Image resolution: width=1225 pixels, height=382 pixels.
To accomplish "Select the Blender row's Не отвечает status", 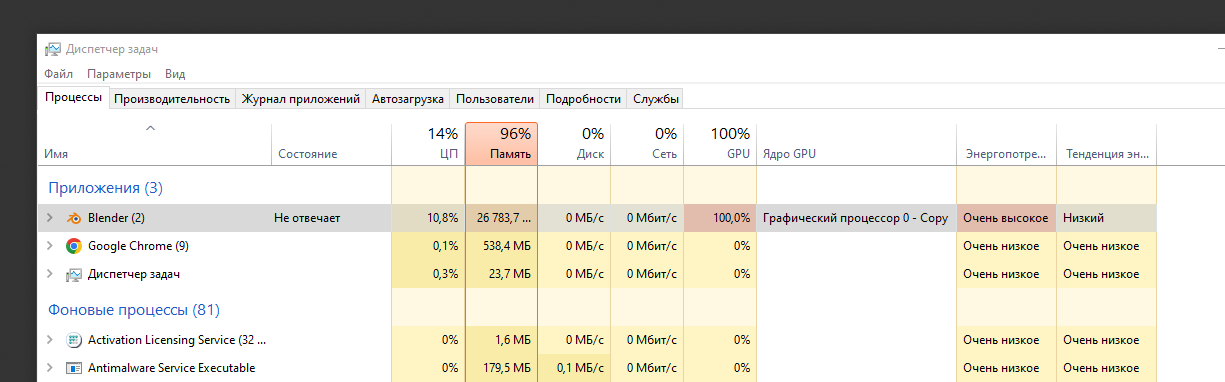I will point(309,218).
